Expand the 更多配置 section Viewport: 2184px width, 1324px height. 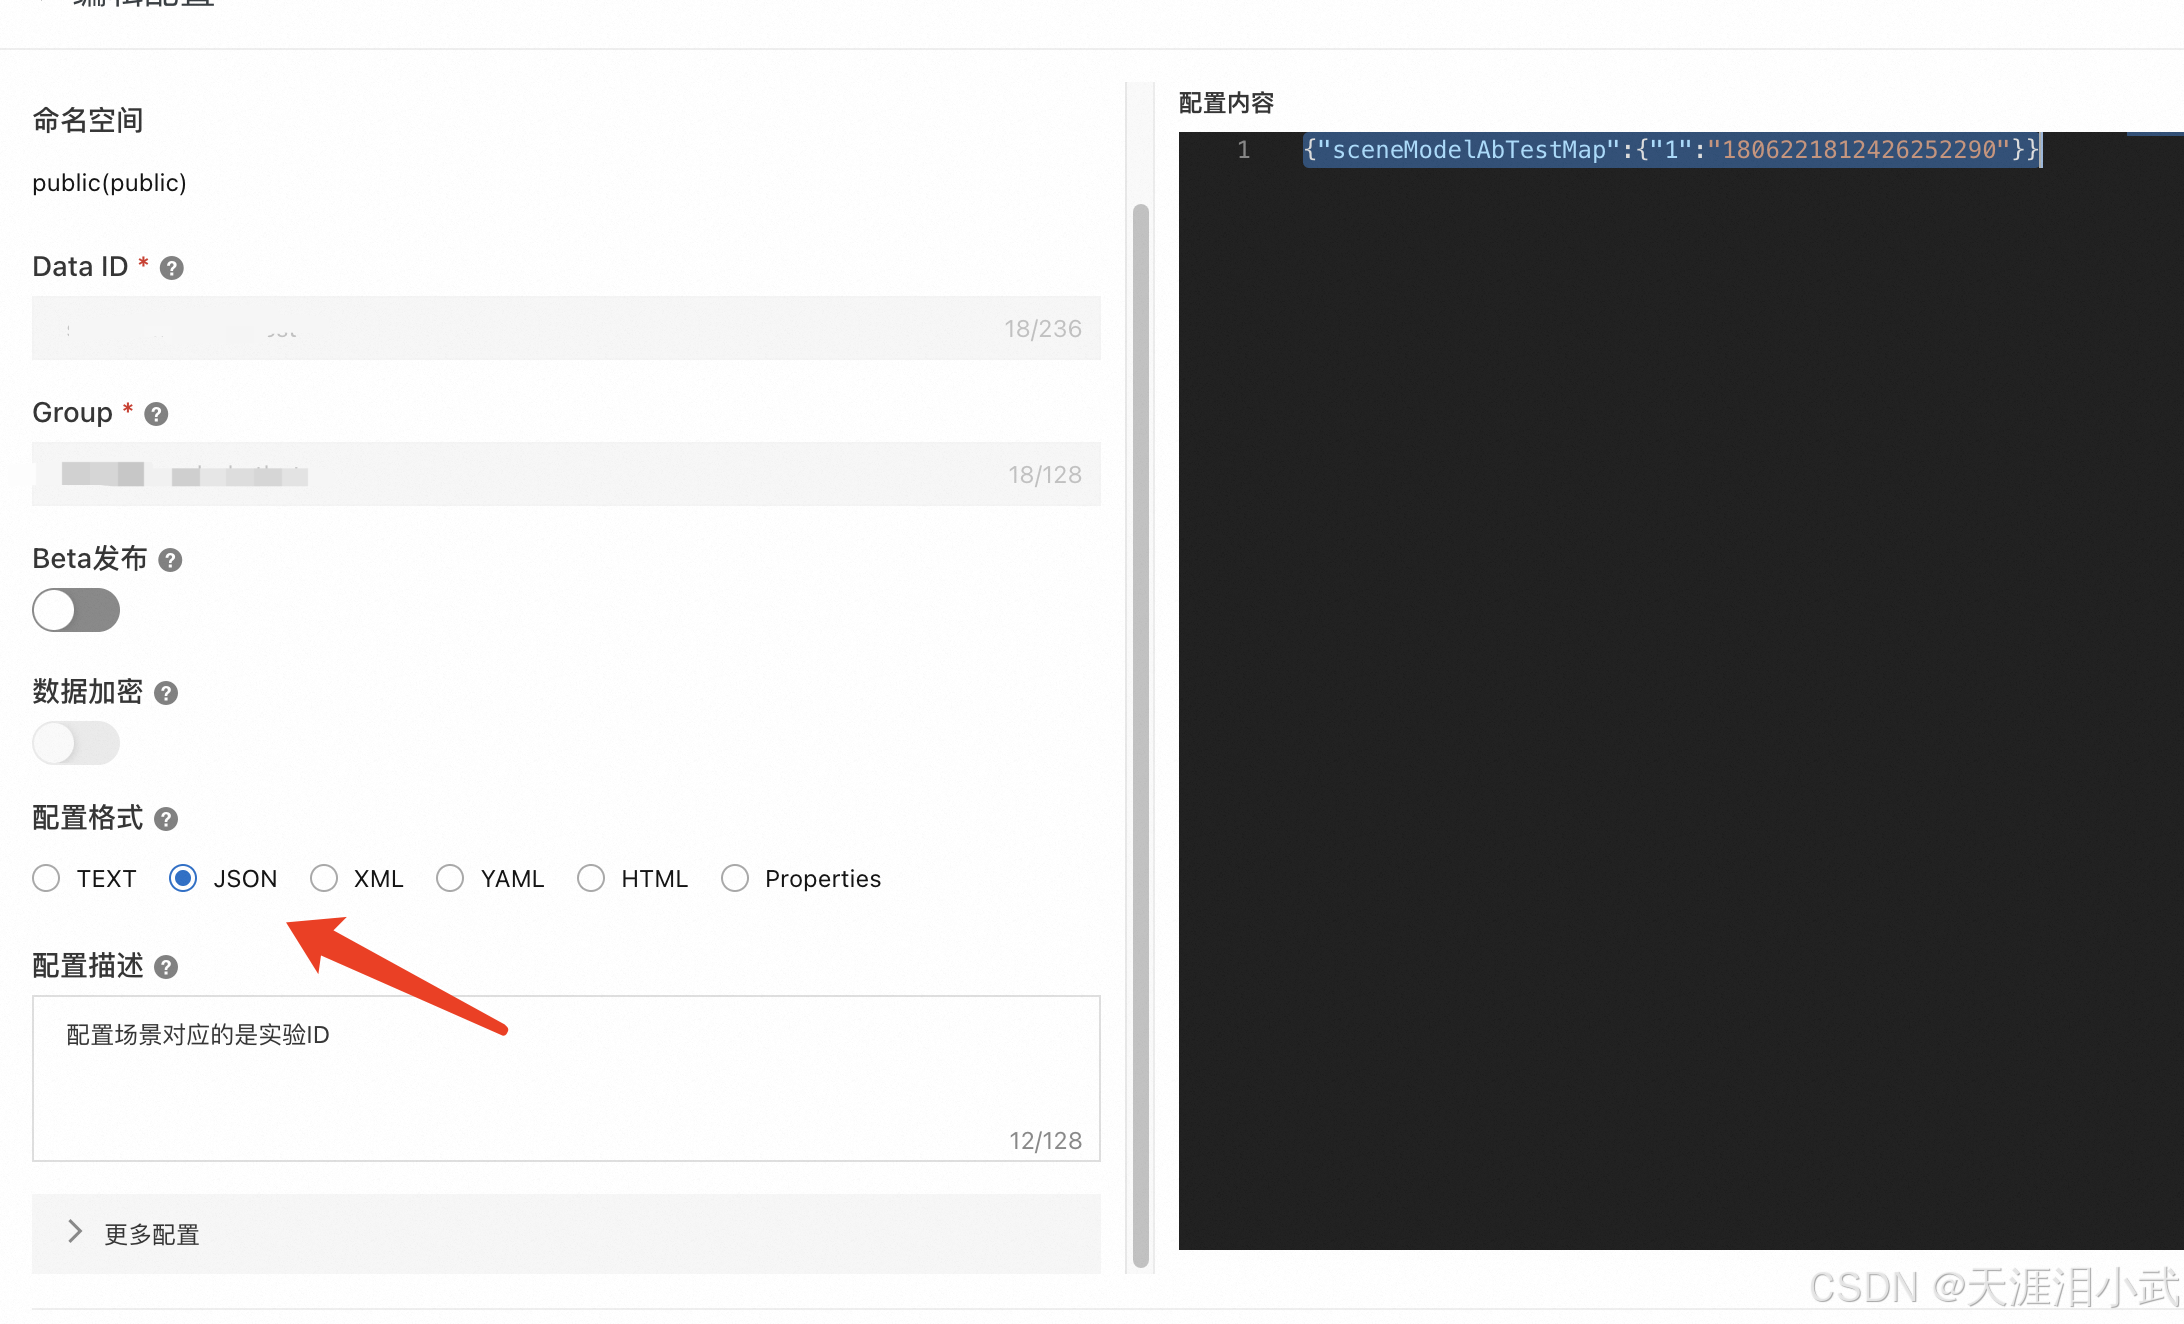150,1233
